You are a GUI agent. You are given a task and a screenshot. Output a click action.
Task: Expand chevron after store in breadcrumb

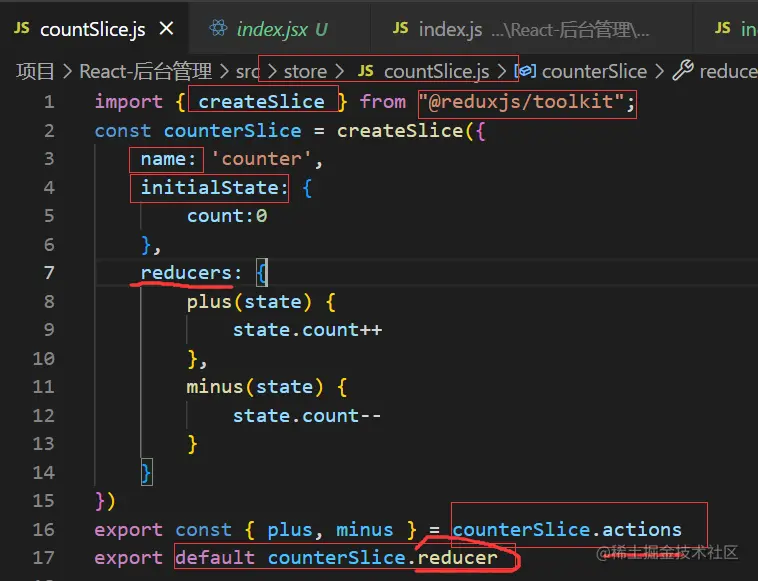(x=340, y=72)
